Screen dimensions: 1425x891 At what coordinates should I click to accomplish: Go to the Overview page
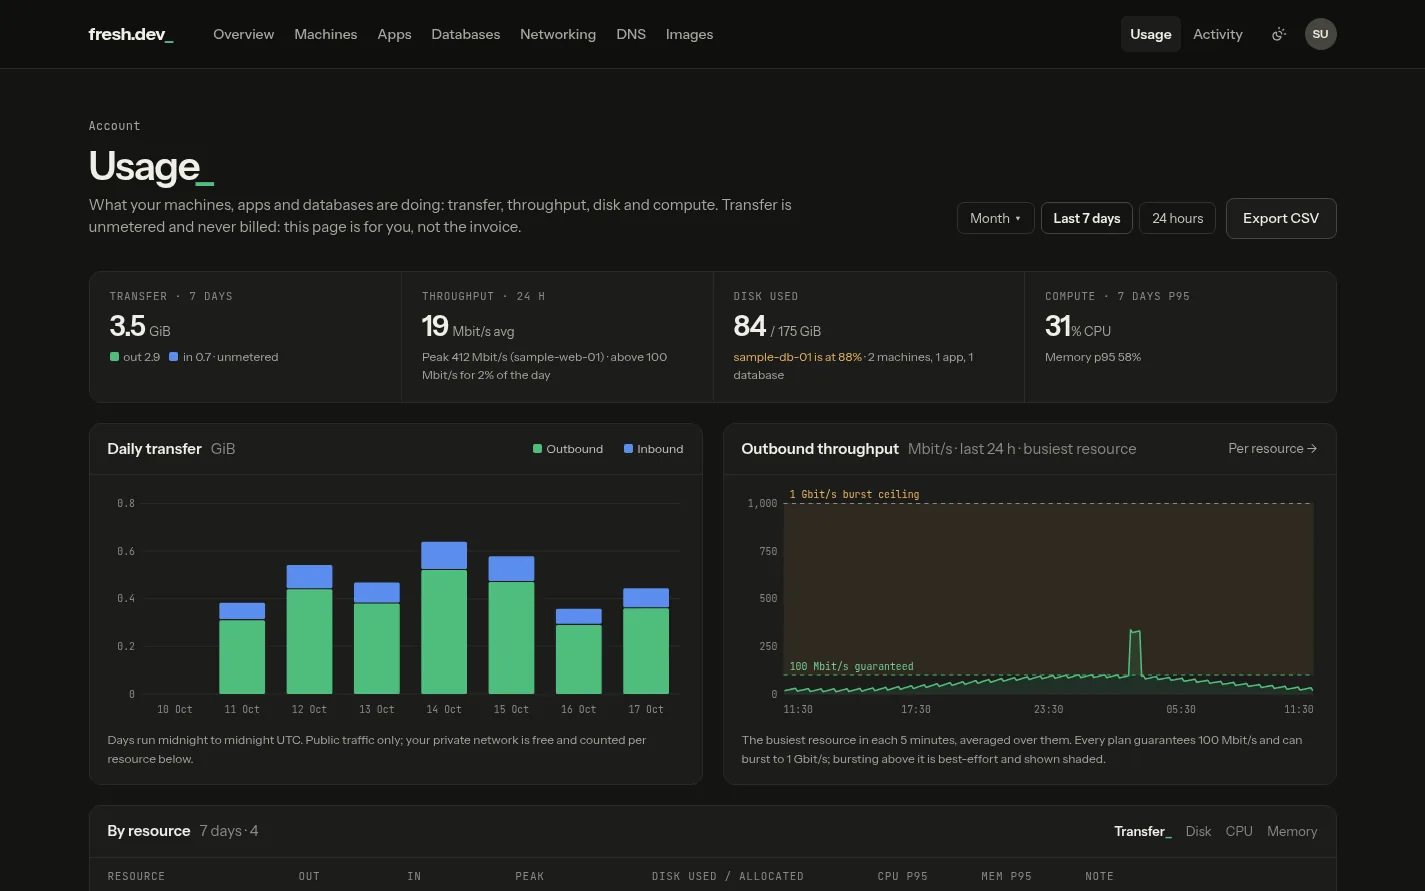(x=243, y=34)
